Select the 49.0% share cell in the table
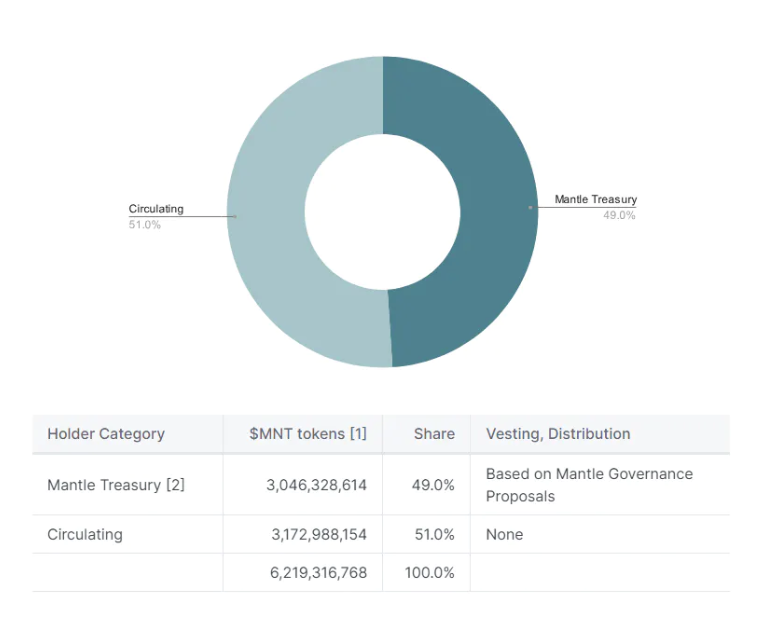The height and width of the screenshot is (617, 763). click(x=434, y=485)
